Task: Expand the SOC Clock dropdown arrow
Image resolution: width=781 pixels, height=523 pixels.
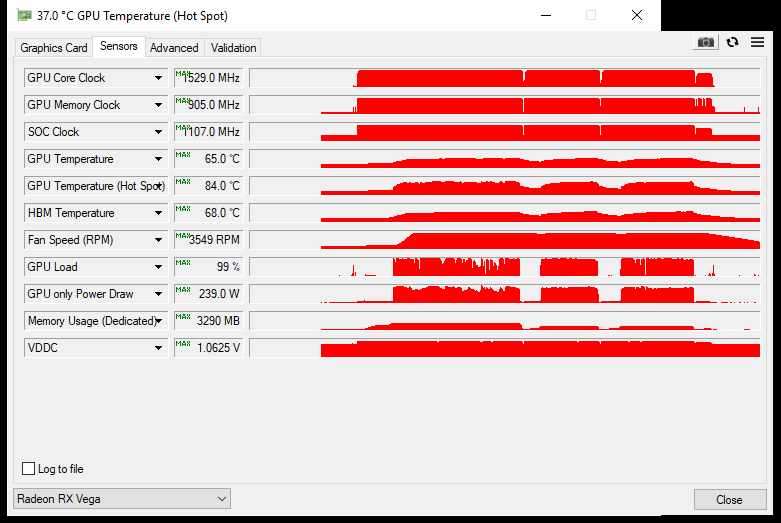Action: [158, 132]
